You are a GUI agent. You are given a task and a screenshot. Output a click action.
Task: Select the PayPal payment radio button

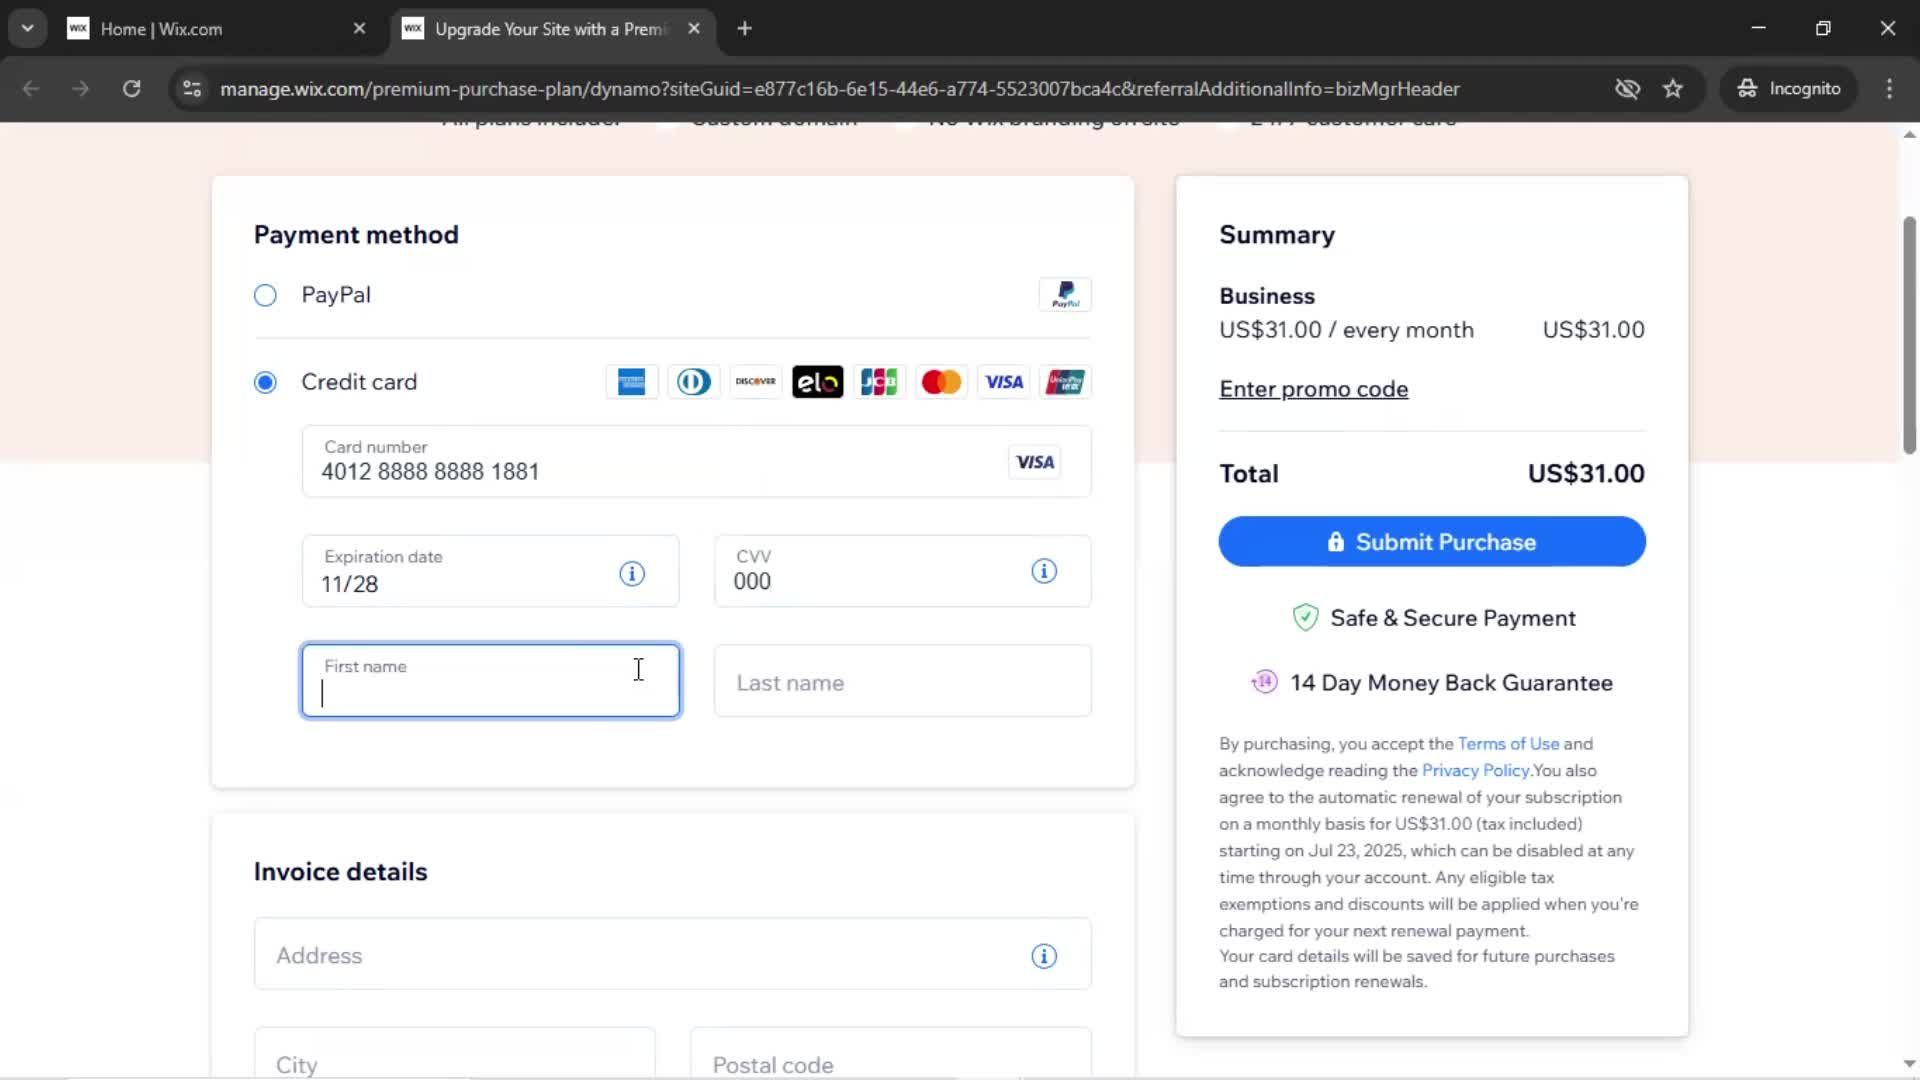(x=265, y=295)
